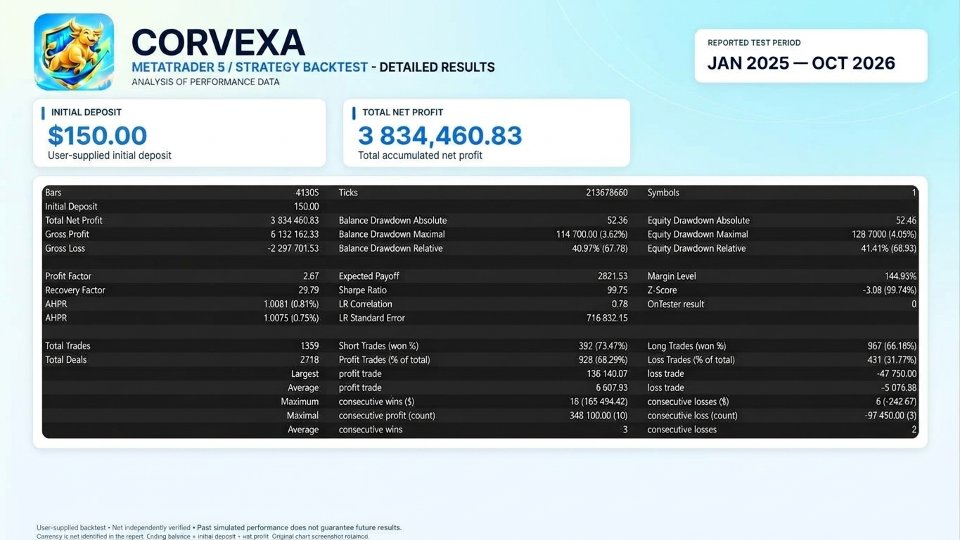
Task: Select Average profit trade value "6 607.93"
Action: (612, 388)
